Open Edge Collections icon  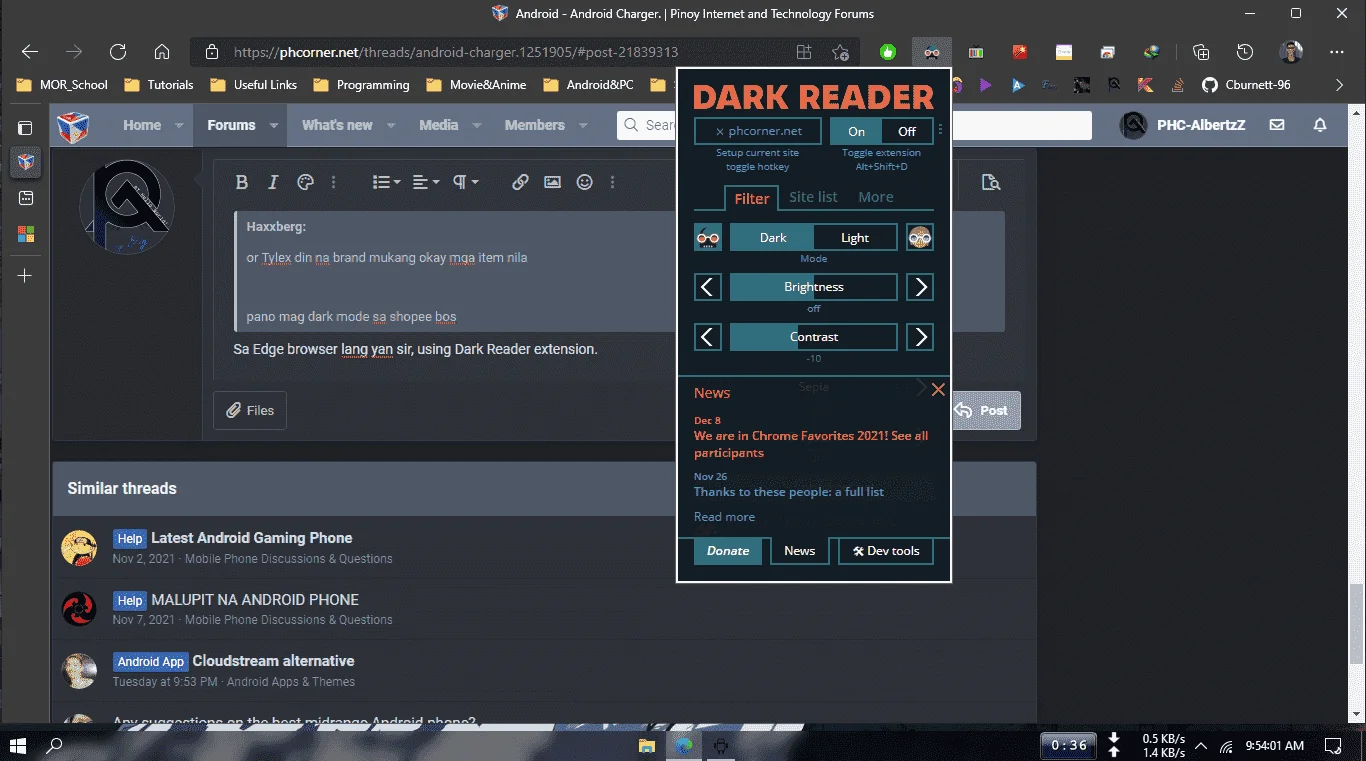[x=1201, y=52]
